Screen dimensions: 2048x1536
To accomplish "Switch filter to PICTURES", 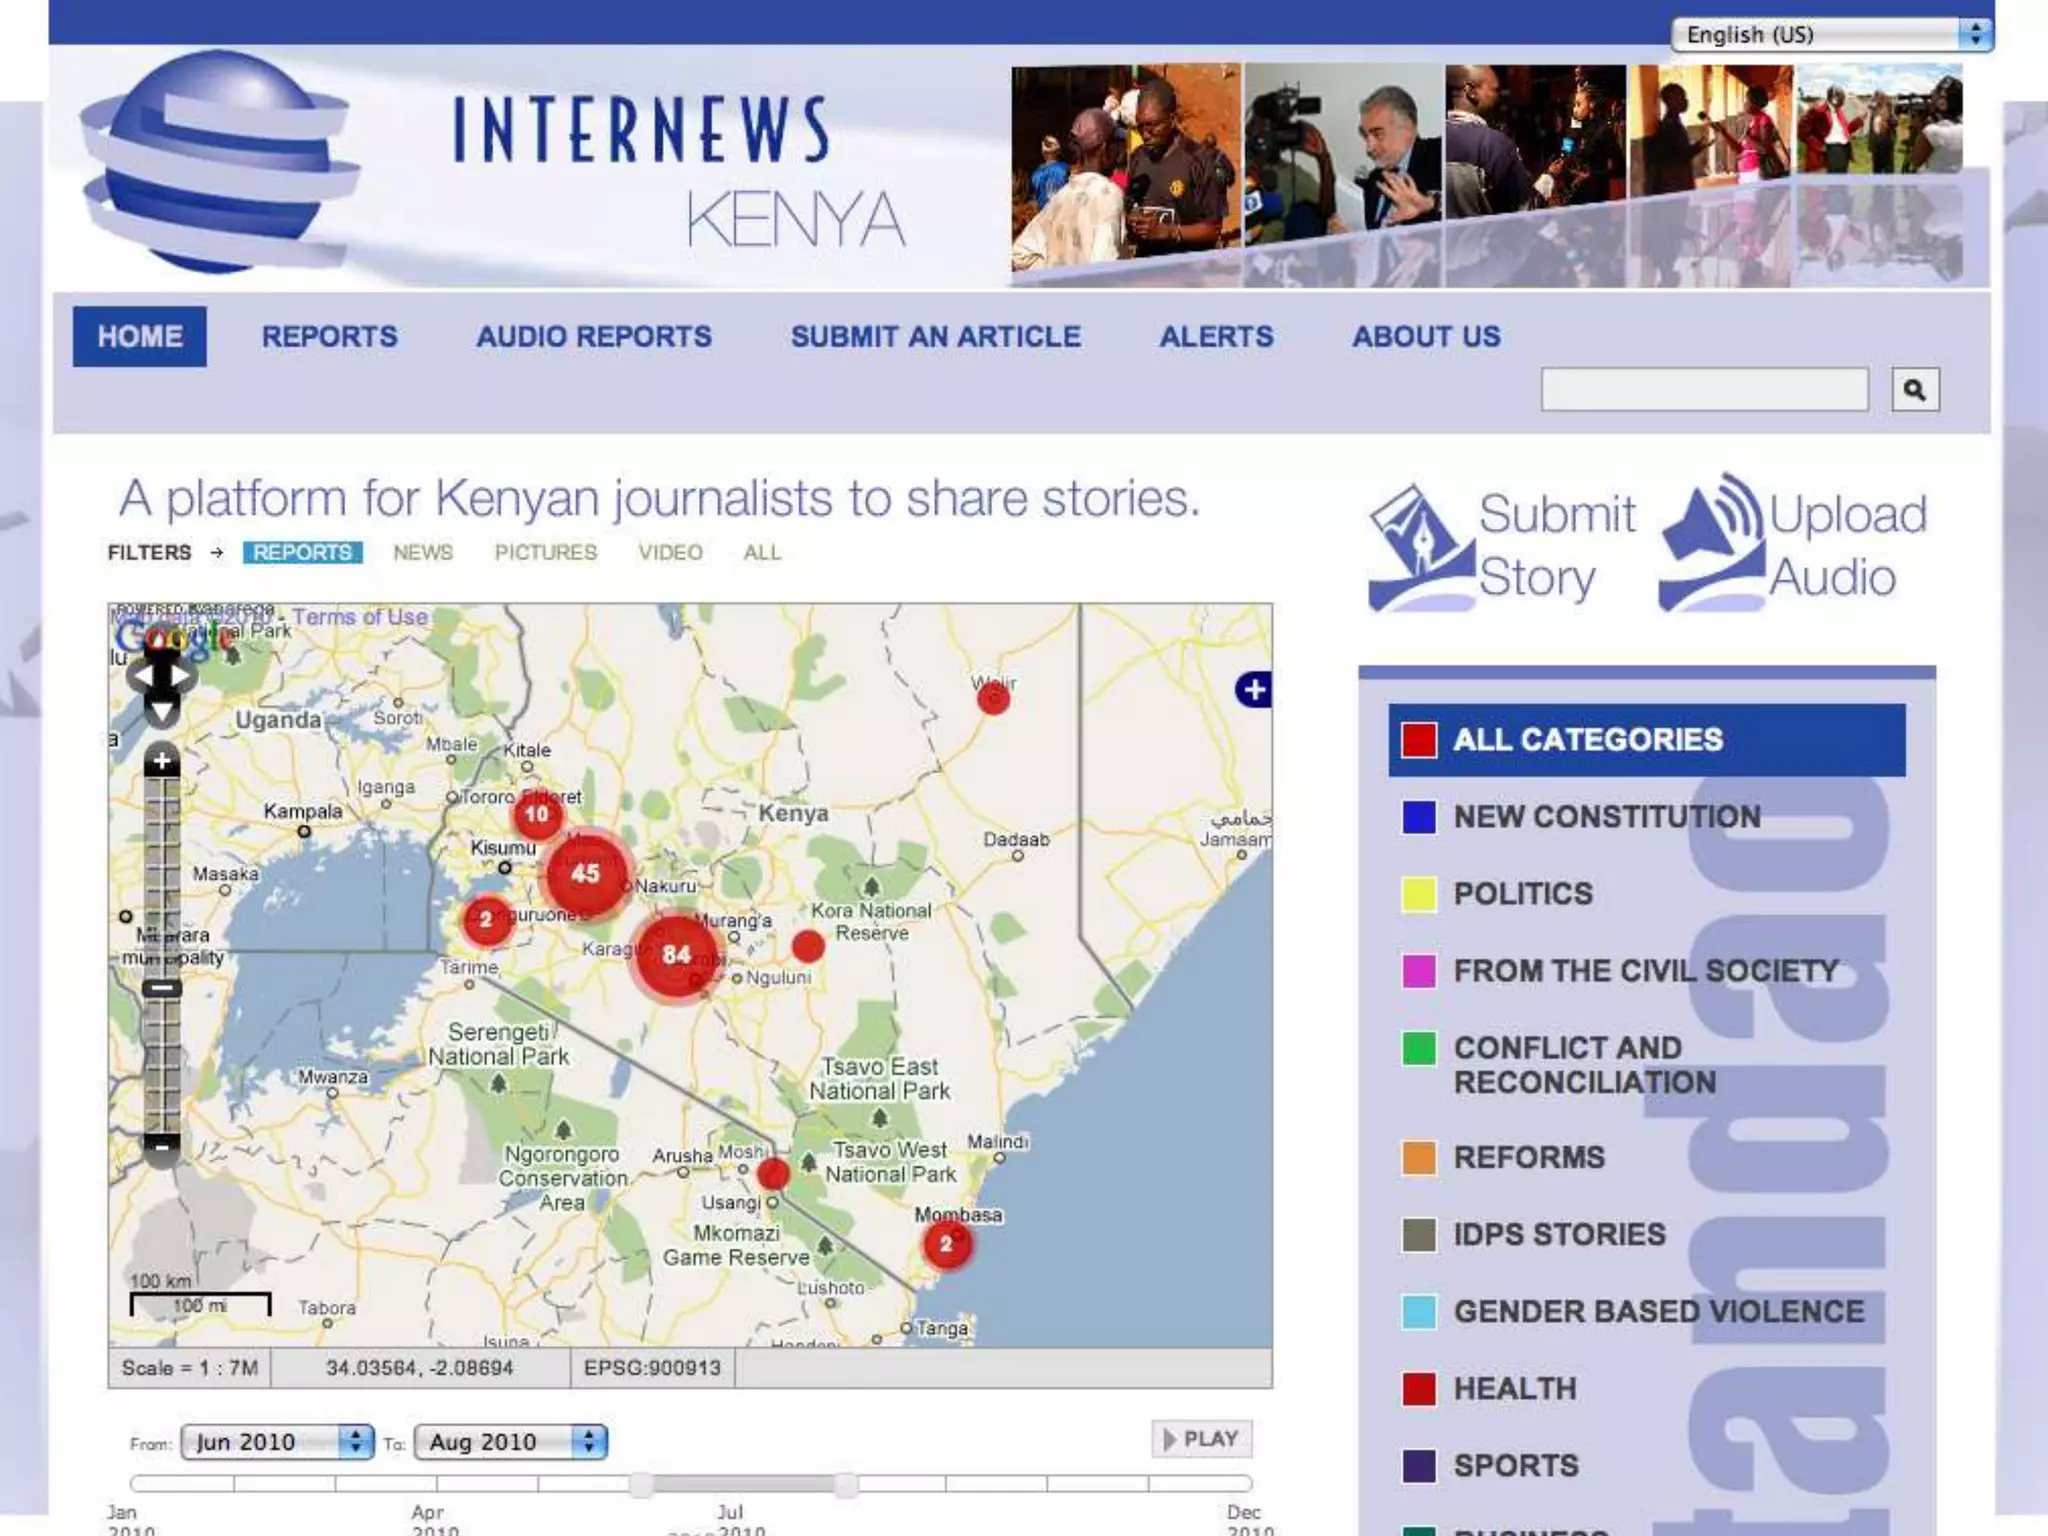I will click(x=545, y=553).
